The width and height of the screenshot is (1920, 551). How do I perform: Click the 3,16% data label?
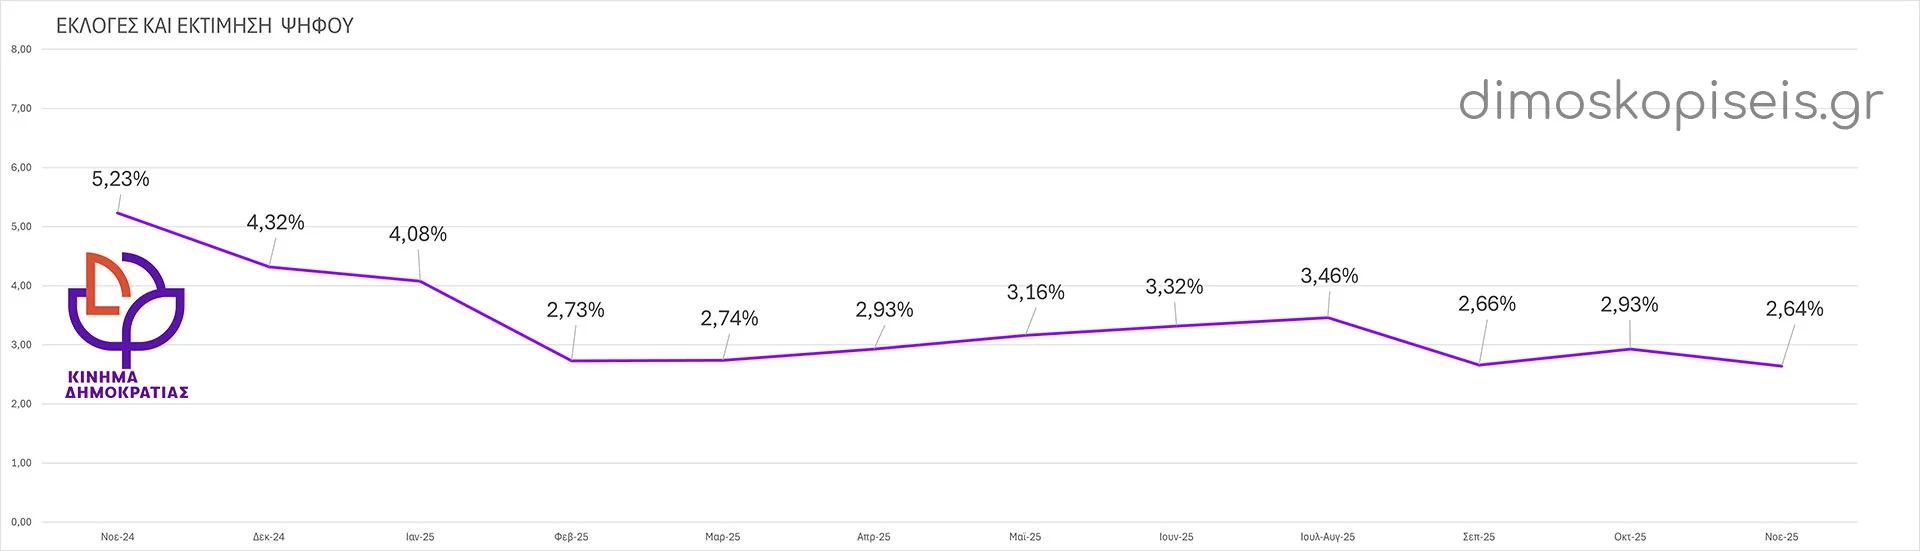point(1036,293)
